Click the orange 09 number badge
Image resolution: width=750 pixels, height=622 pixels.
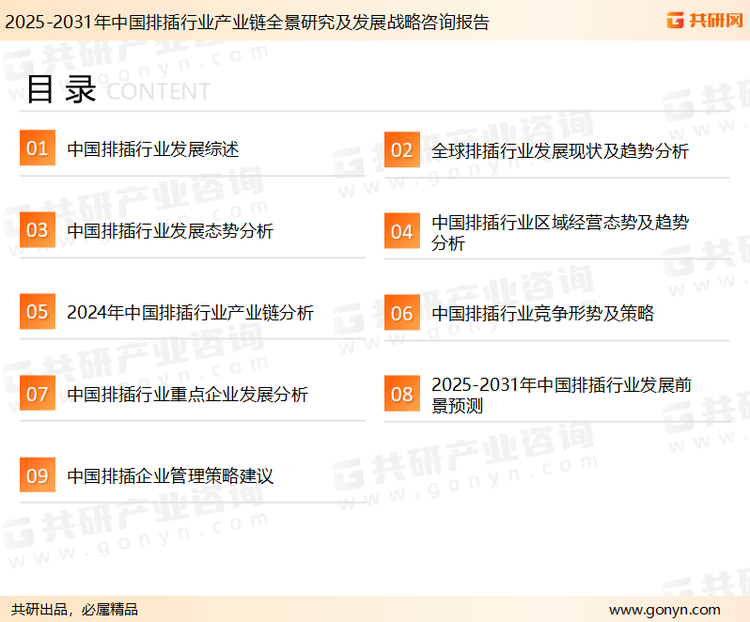(x=37, y=475)
